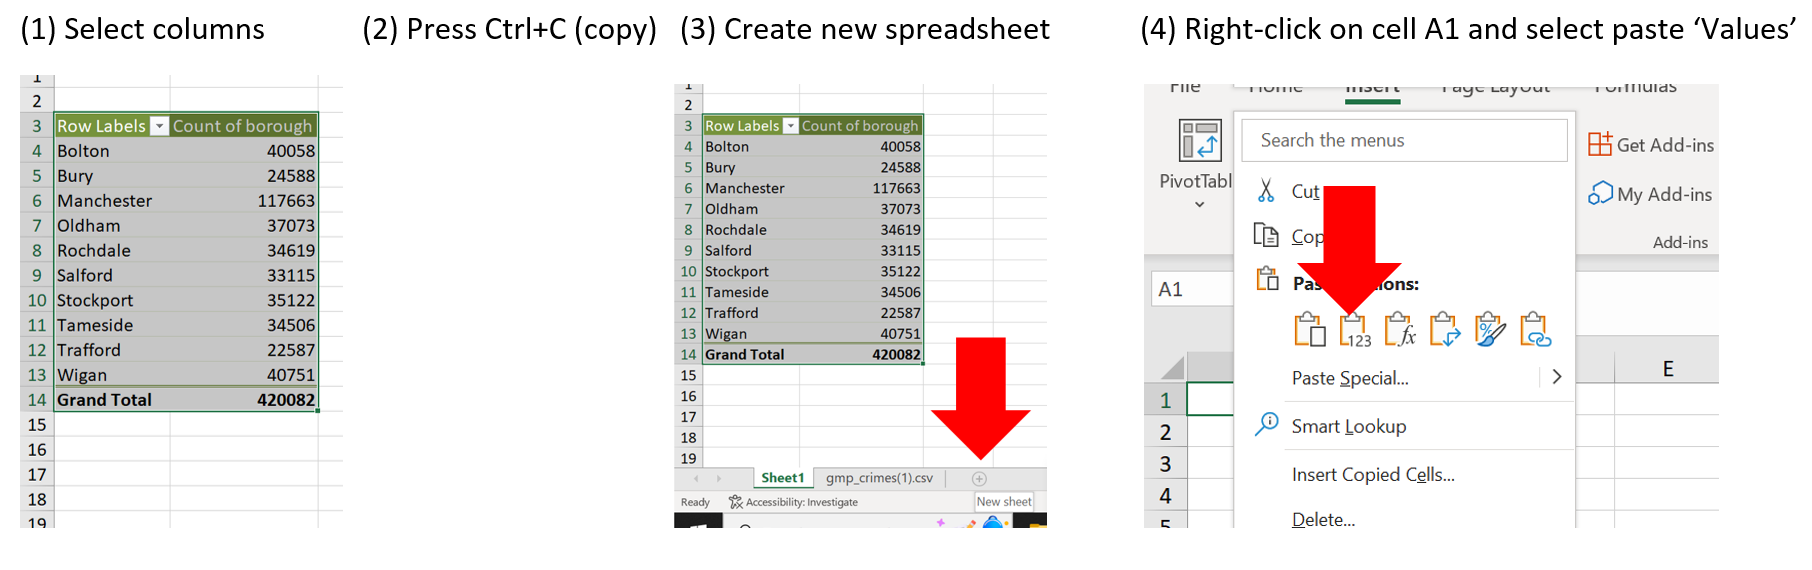Screen dimensions: 1812x570
Task: Click the PivotTable icon in the ribbon
Action: pos(1199,141)
